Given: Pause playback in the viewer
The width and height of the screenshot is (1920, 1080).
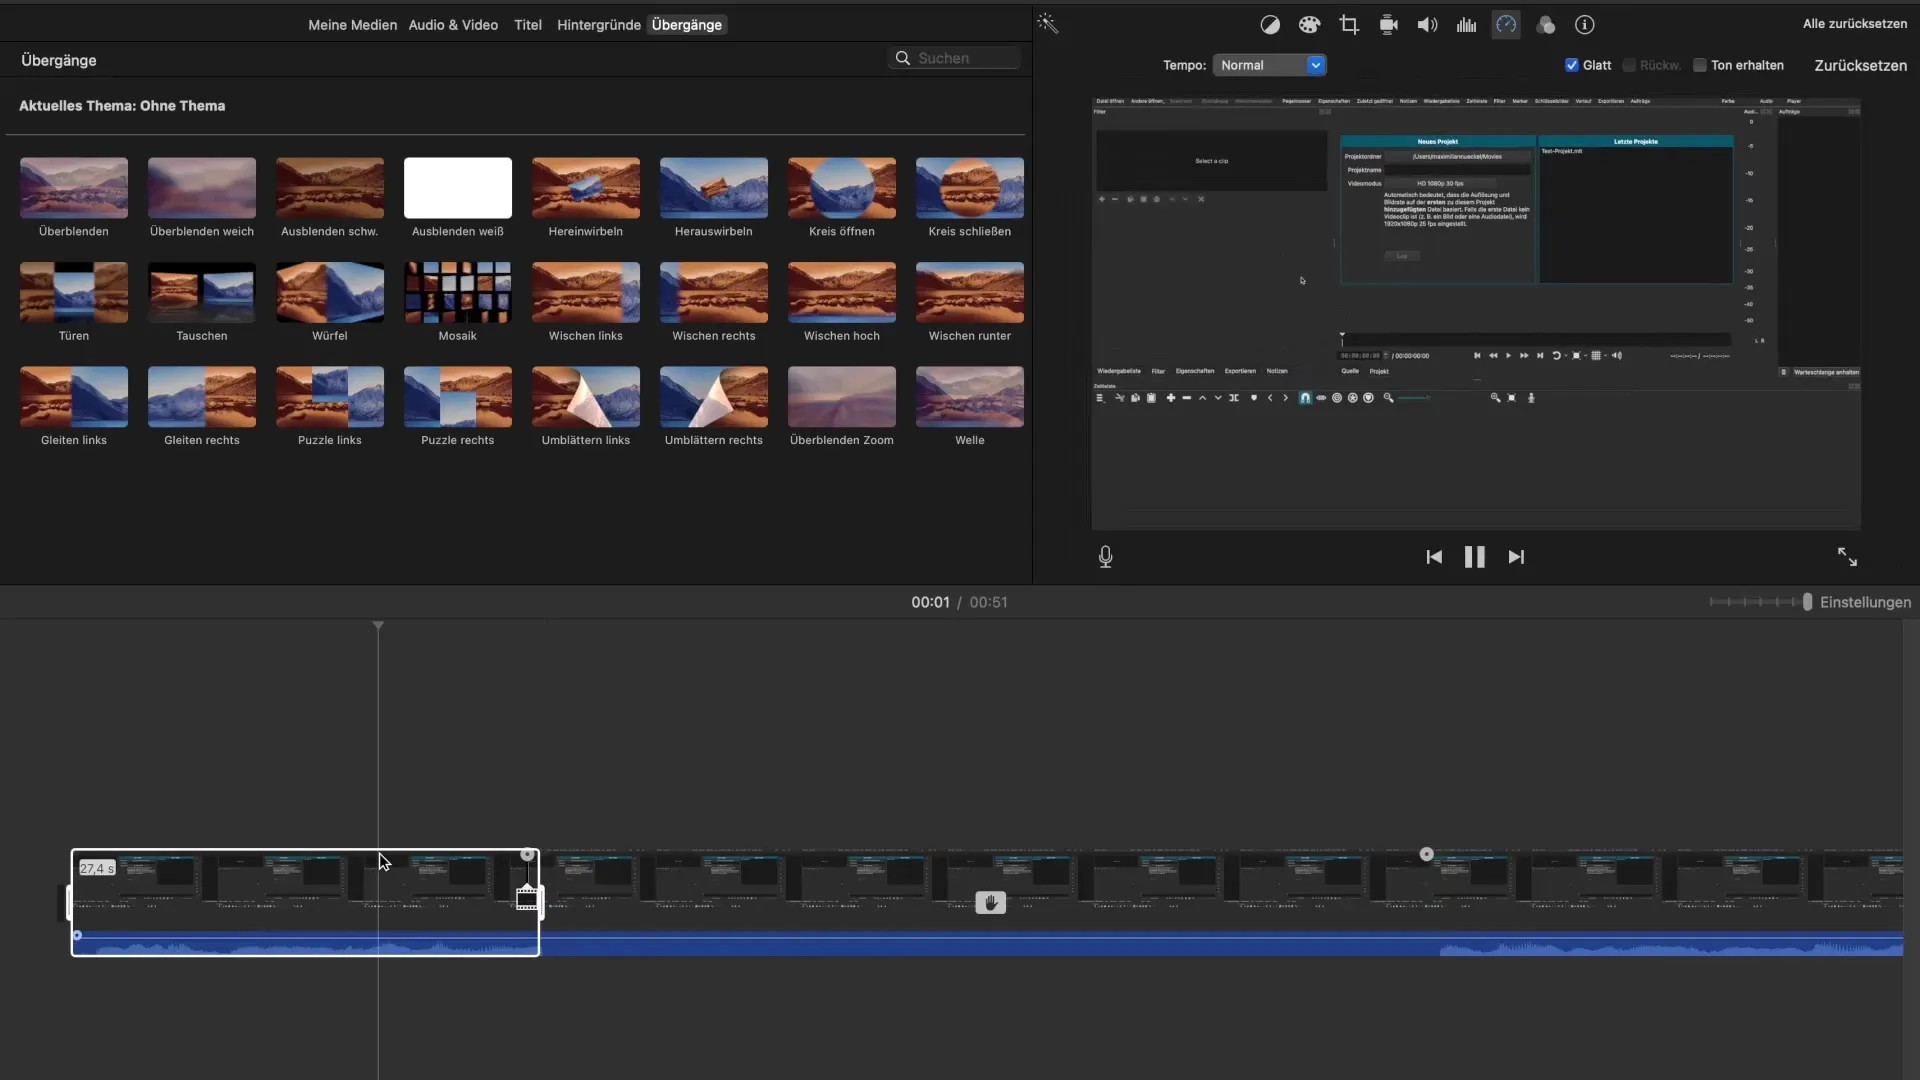Looking at the screenshot, I should 1475,557.
